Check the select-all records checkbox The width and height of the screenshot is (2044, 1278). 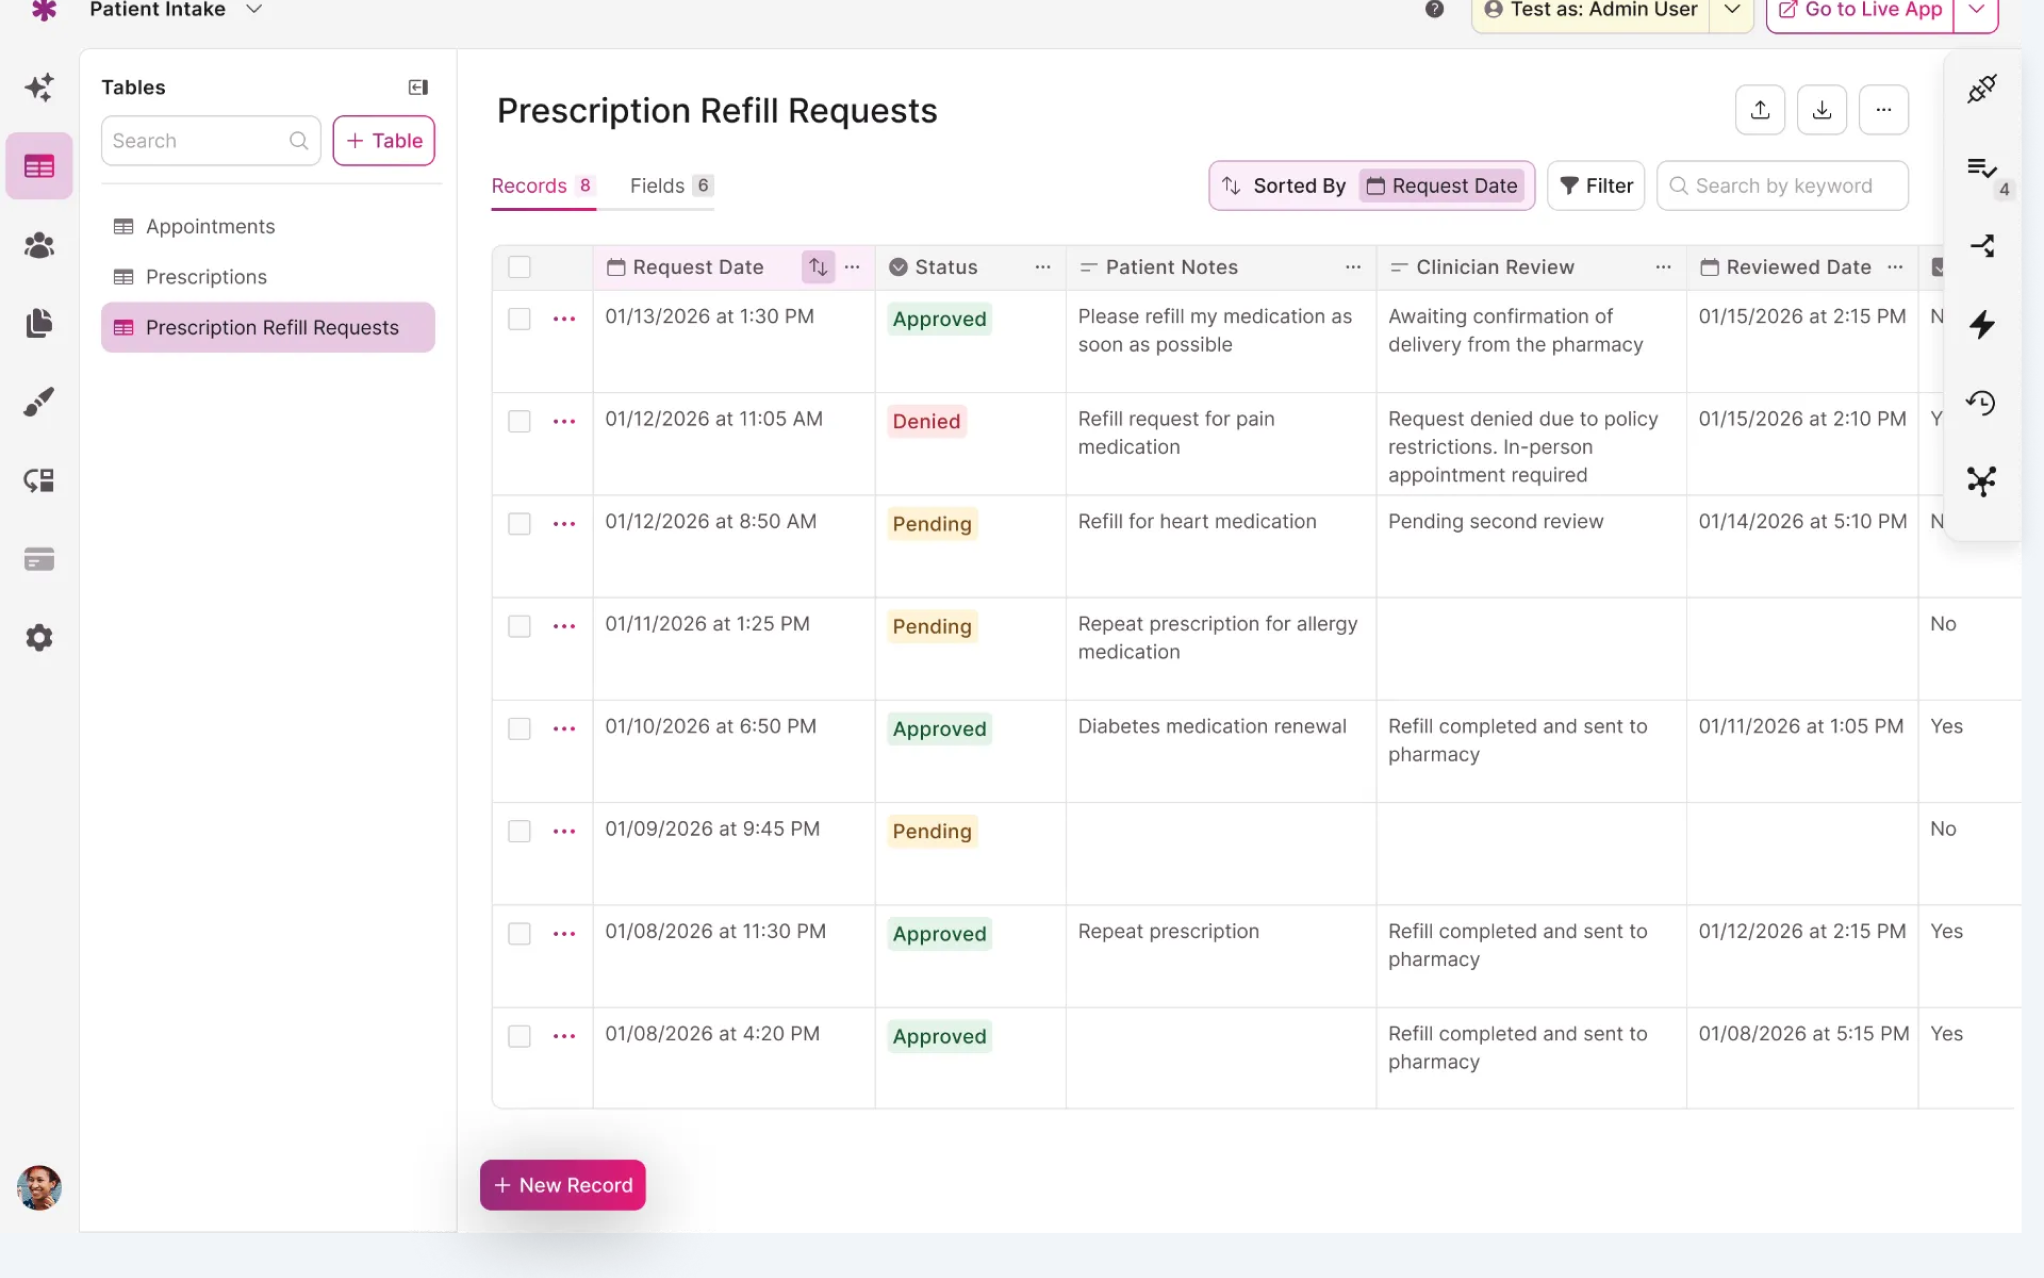point(519,267)
